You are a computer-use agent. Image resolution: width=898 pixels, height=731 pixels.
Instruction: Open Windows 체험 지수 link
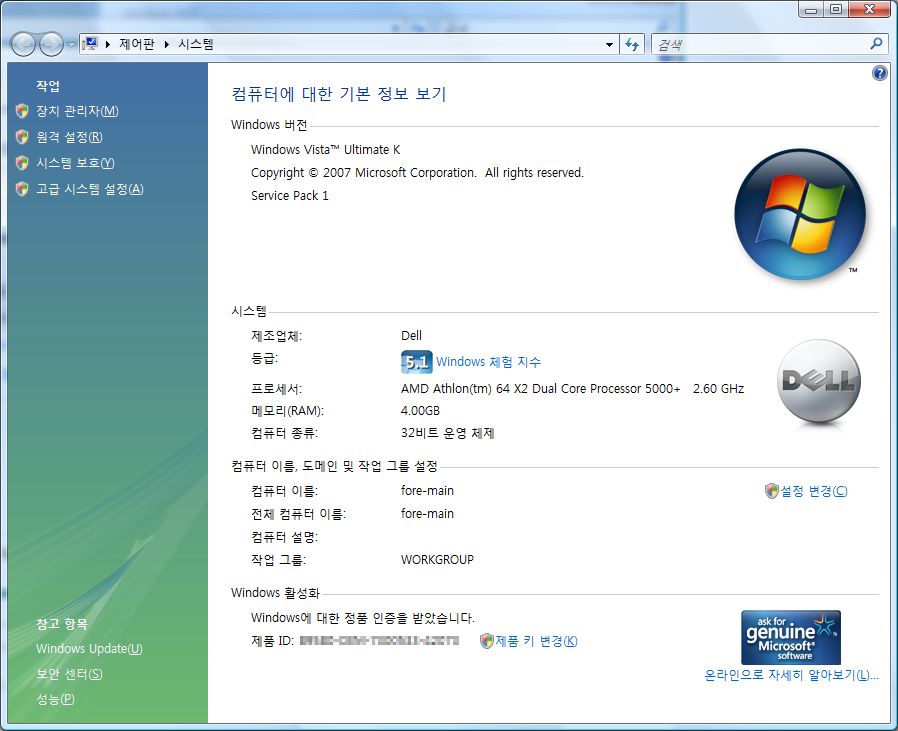point(489,362)
